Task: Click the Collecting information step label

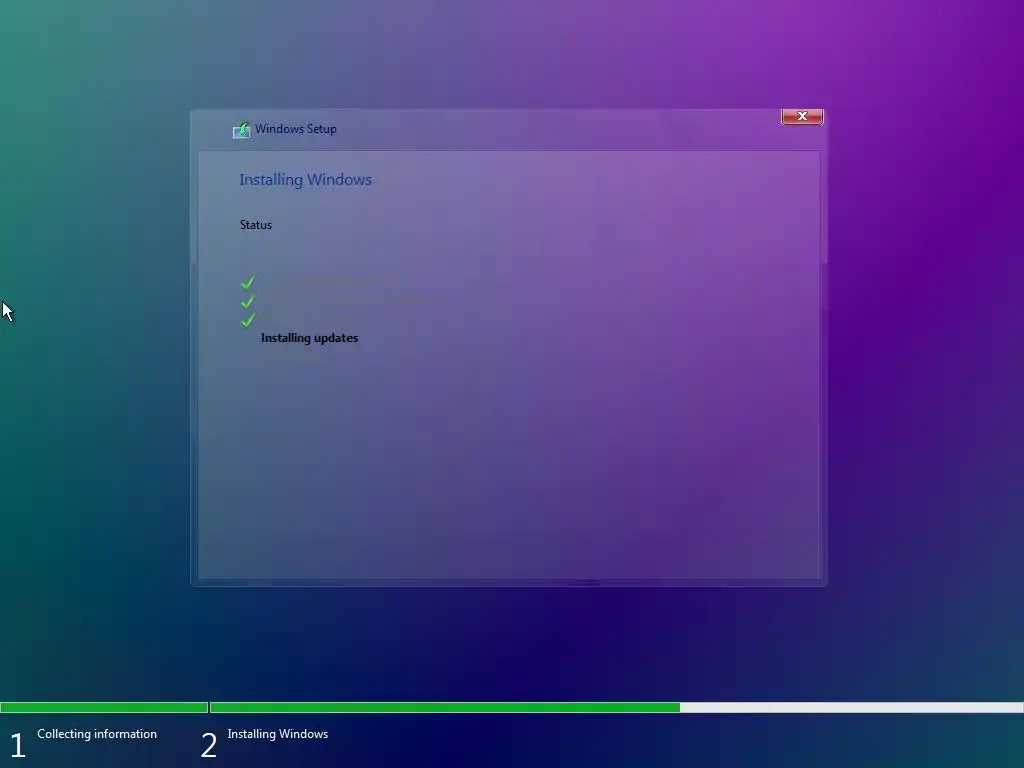Action: click(97, 734)
